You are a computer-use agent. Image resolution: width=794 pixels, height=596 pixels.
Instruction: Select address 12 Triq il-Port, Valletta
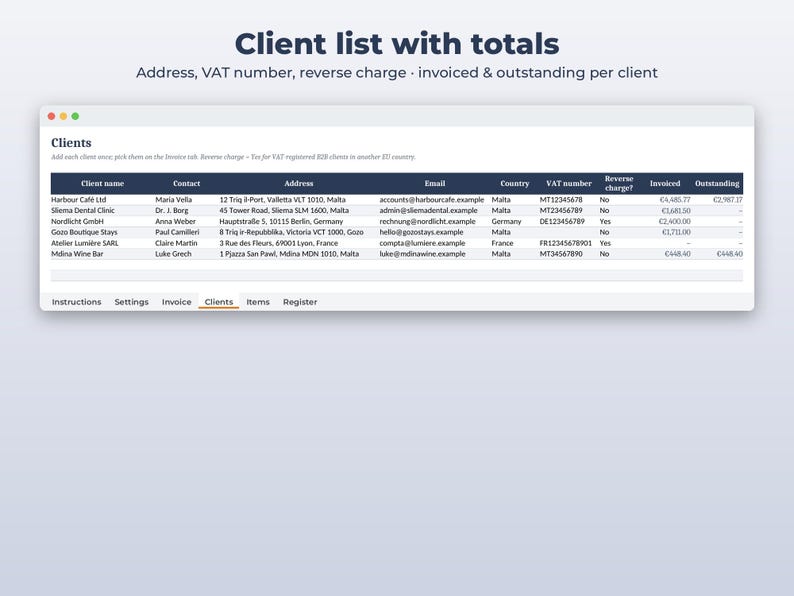tap(283, 200)
